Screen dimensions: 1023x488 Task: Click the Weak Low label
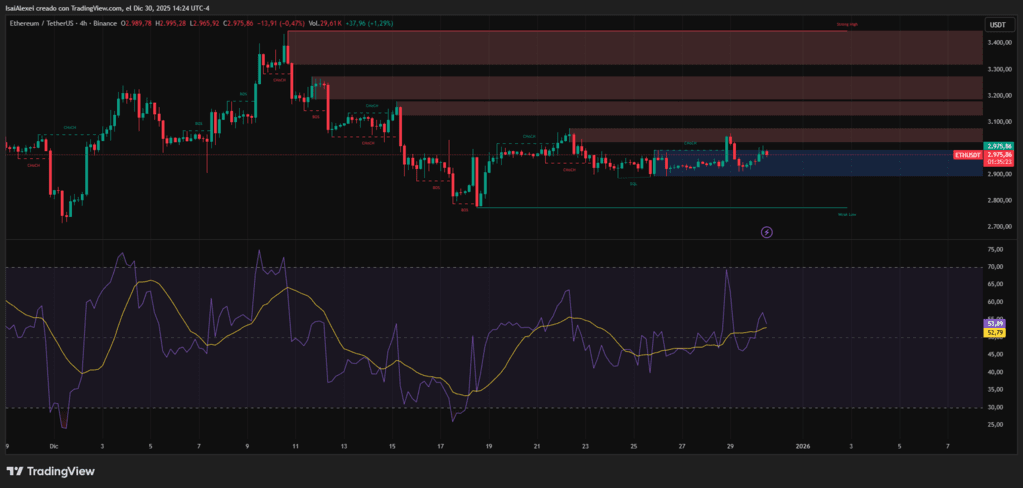point(847,214)
